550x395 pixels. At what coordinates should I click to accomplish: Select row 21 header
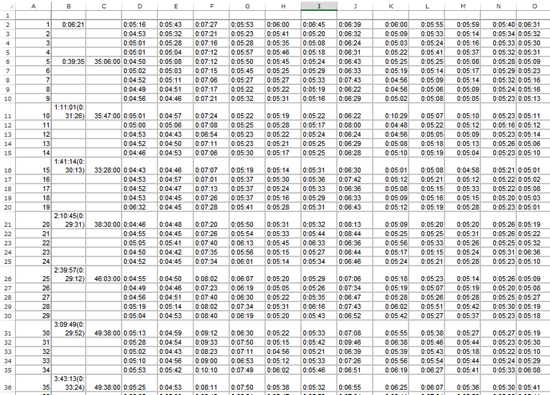8,221
